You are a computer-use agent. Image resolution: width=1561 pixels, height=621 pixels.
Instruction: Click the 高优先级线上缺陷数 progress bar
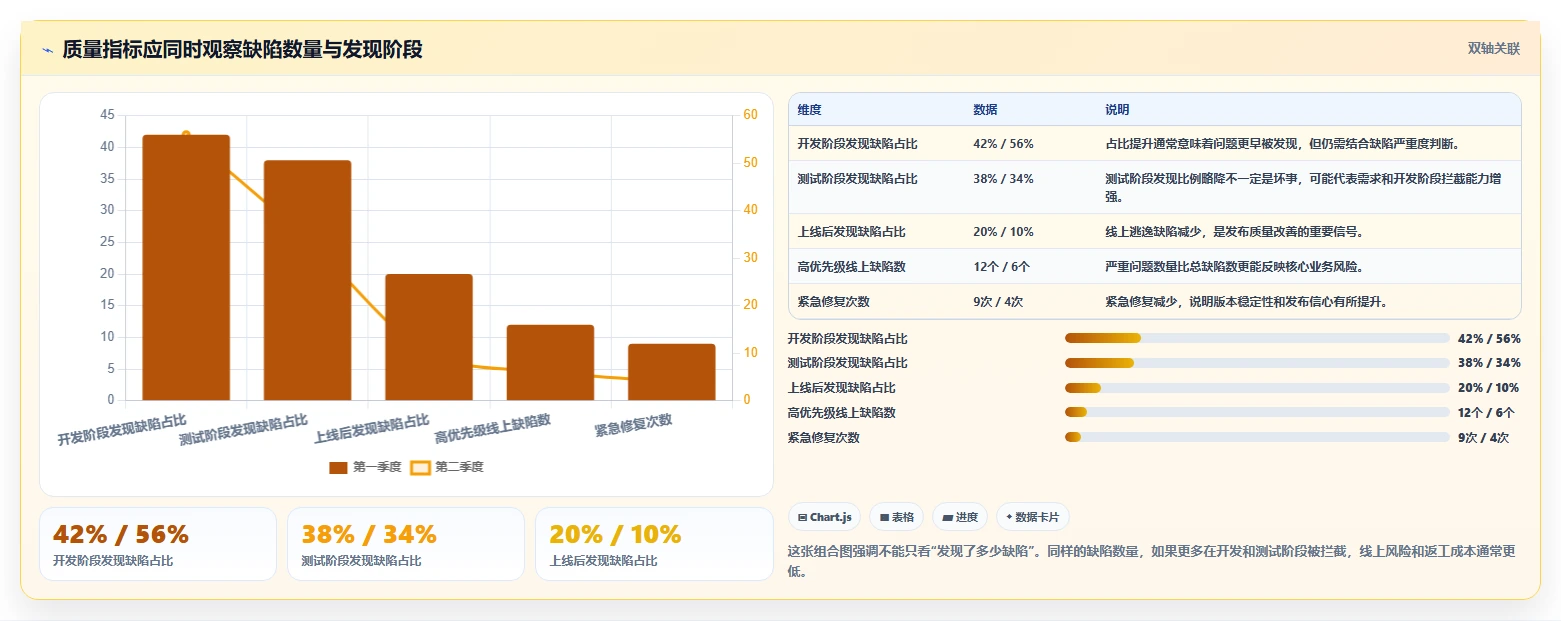point(1257,412)
